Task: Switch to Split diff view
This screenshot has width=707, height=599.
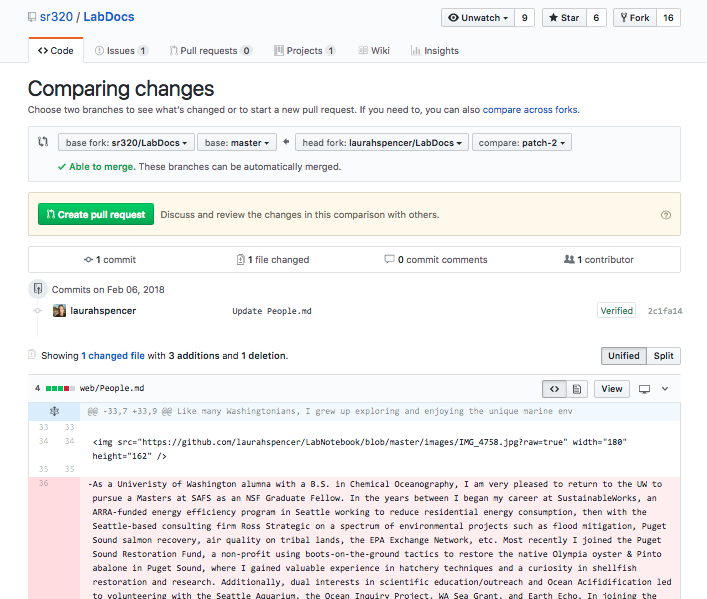Action: tap(663, 355)
